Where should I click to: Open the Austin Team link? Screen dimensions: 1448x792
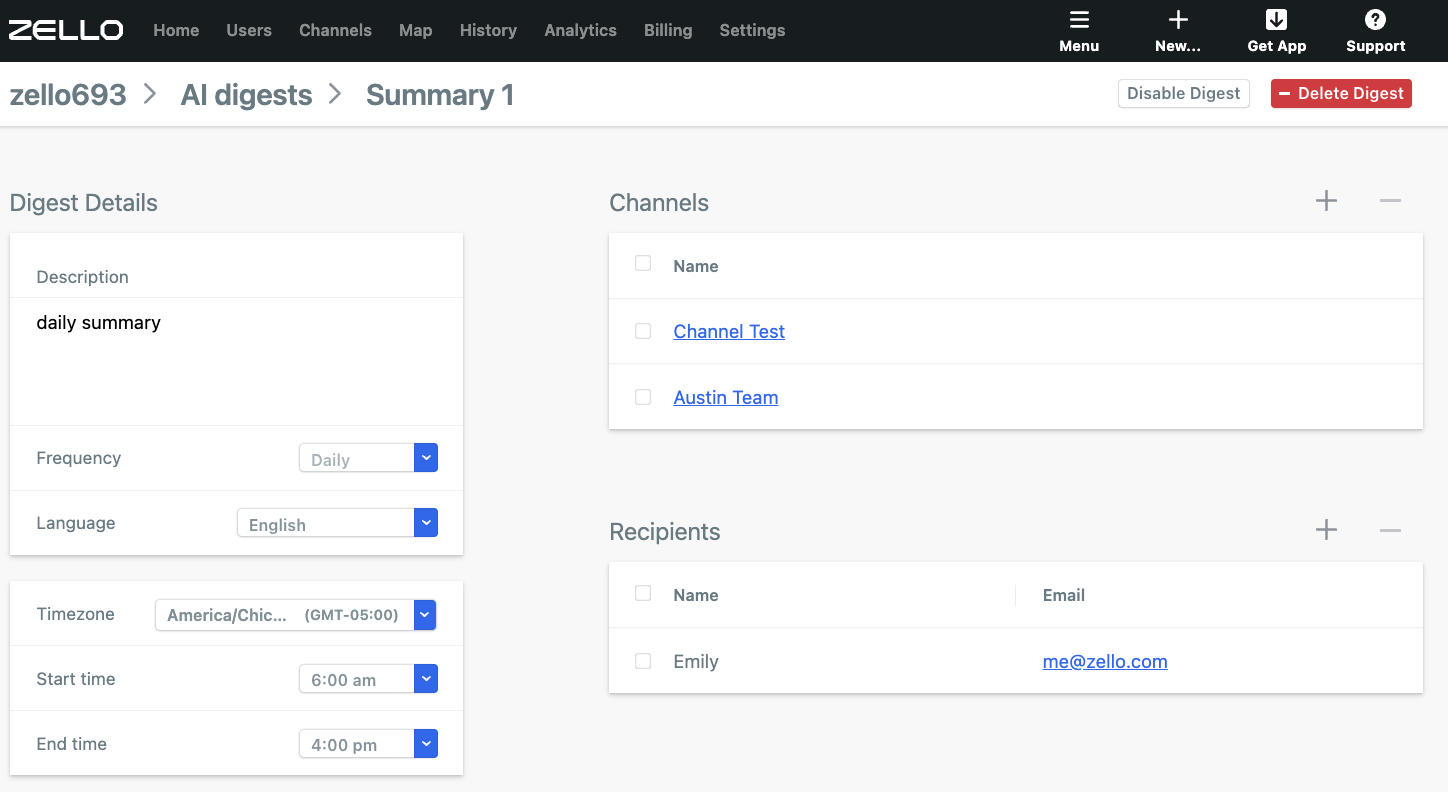pos(726,397)
